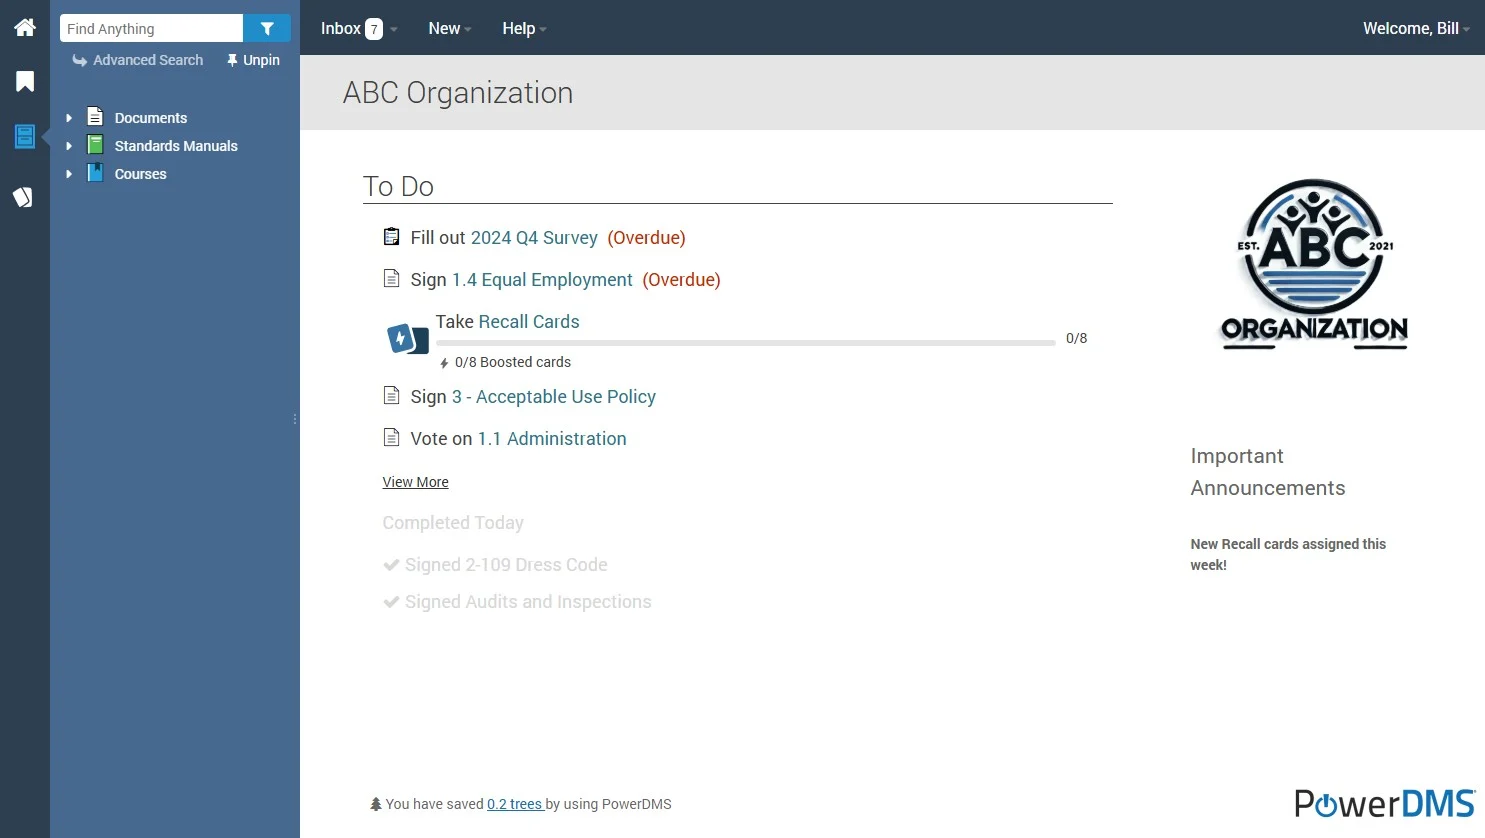Viewport: 1485px width, 838px height.
Task: Click the View More link
Action: click(415, 482)
